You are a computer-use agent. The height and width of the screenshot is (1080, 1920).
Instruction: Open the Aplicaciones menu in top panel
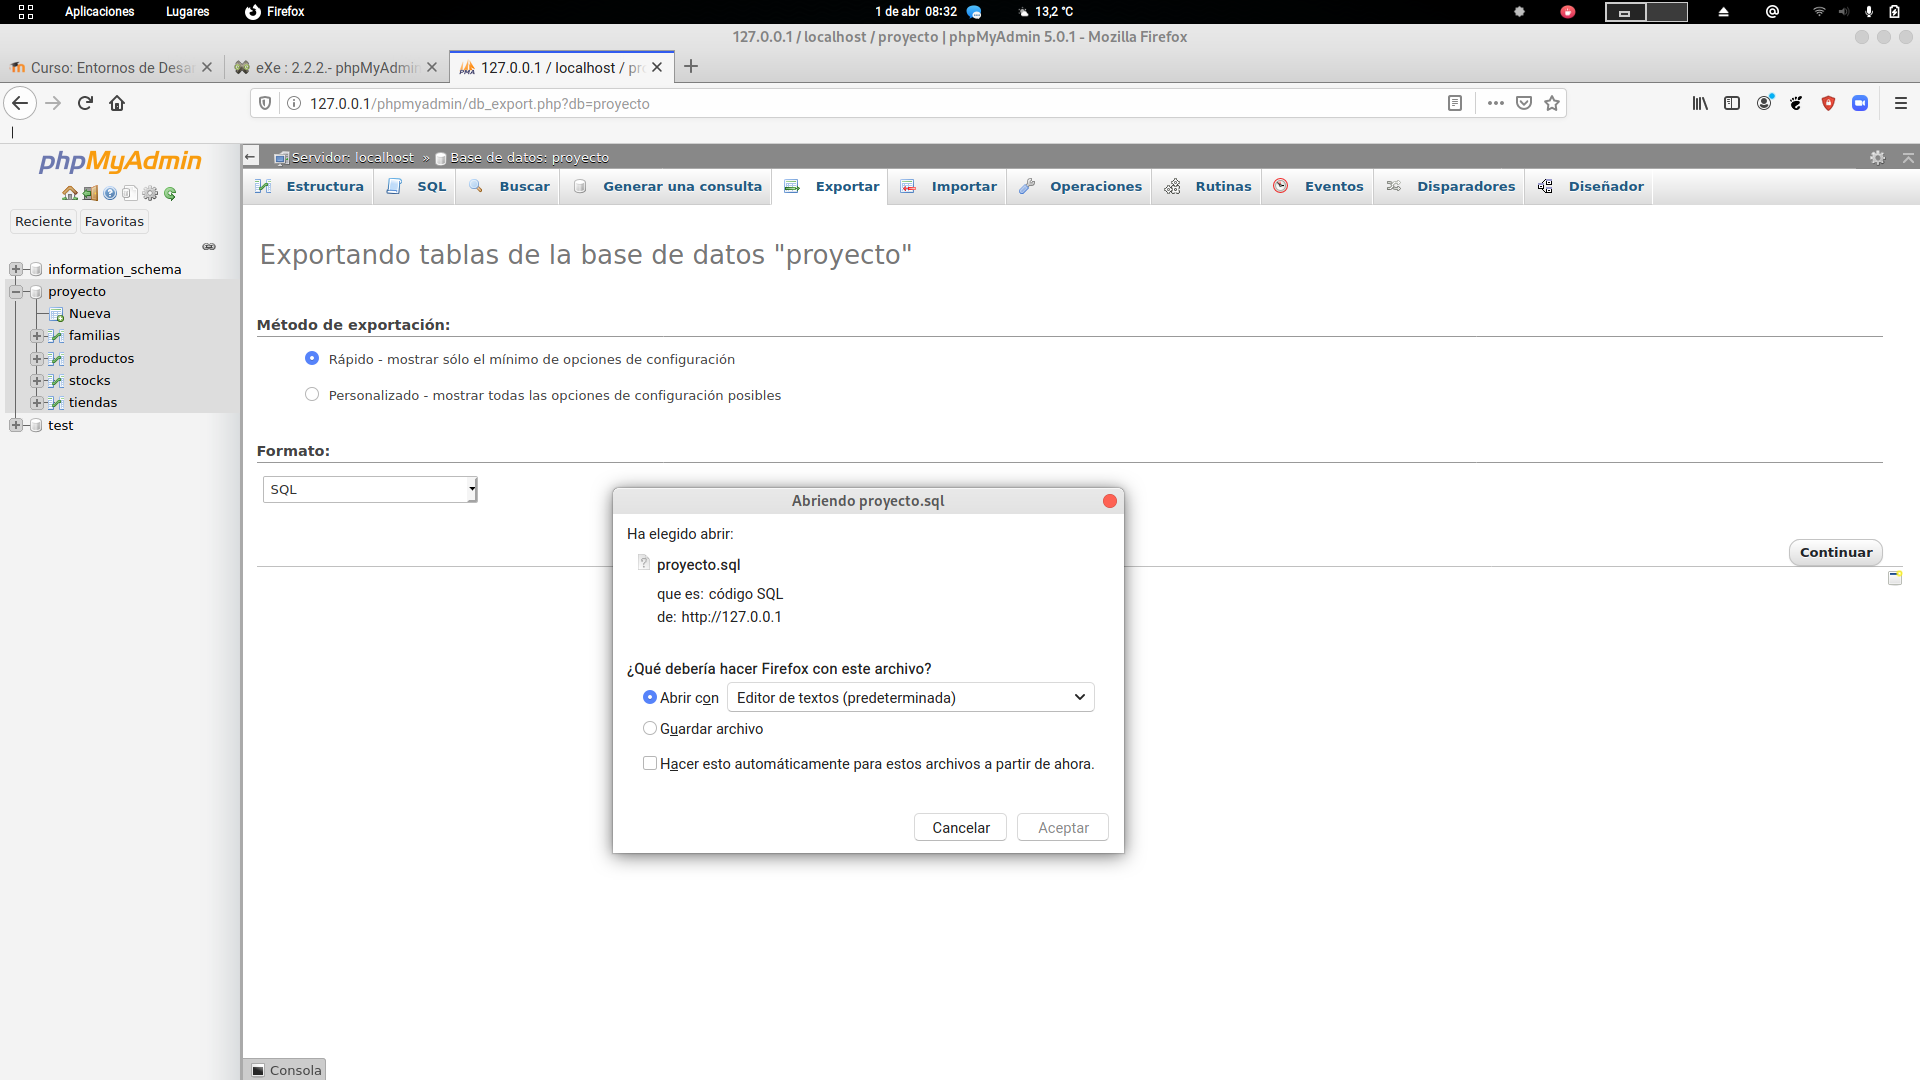pos(99,12)
